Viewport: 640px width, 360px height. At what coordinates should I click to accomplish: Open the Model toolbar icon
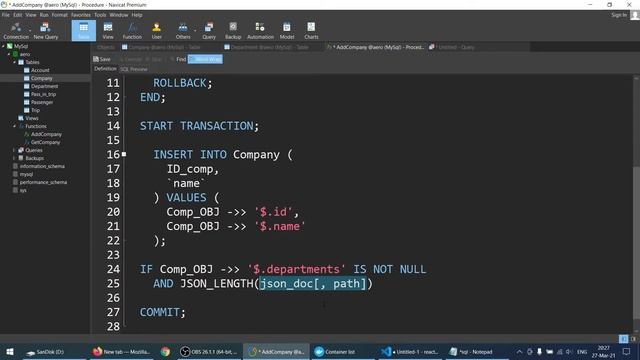(x=287, y=31)
